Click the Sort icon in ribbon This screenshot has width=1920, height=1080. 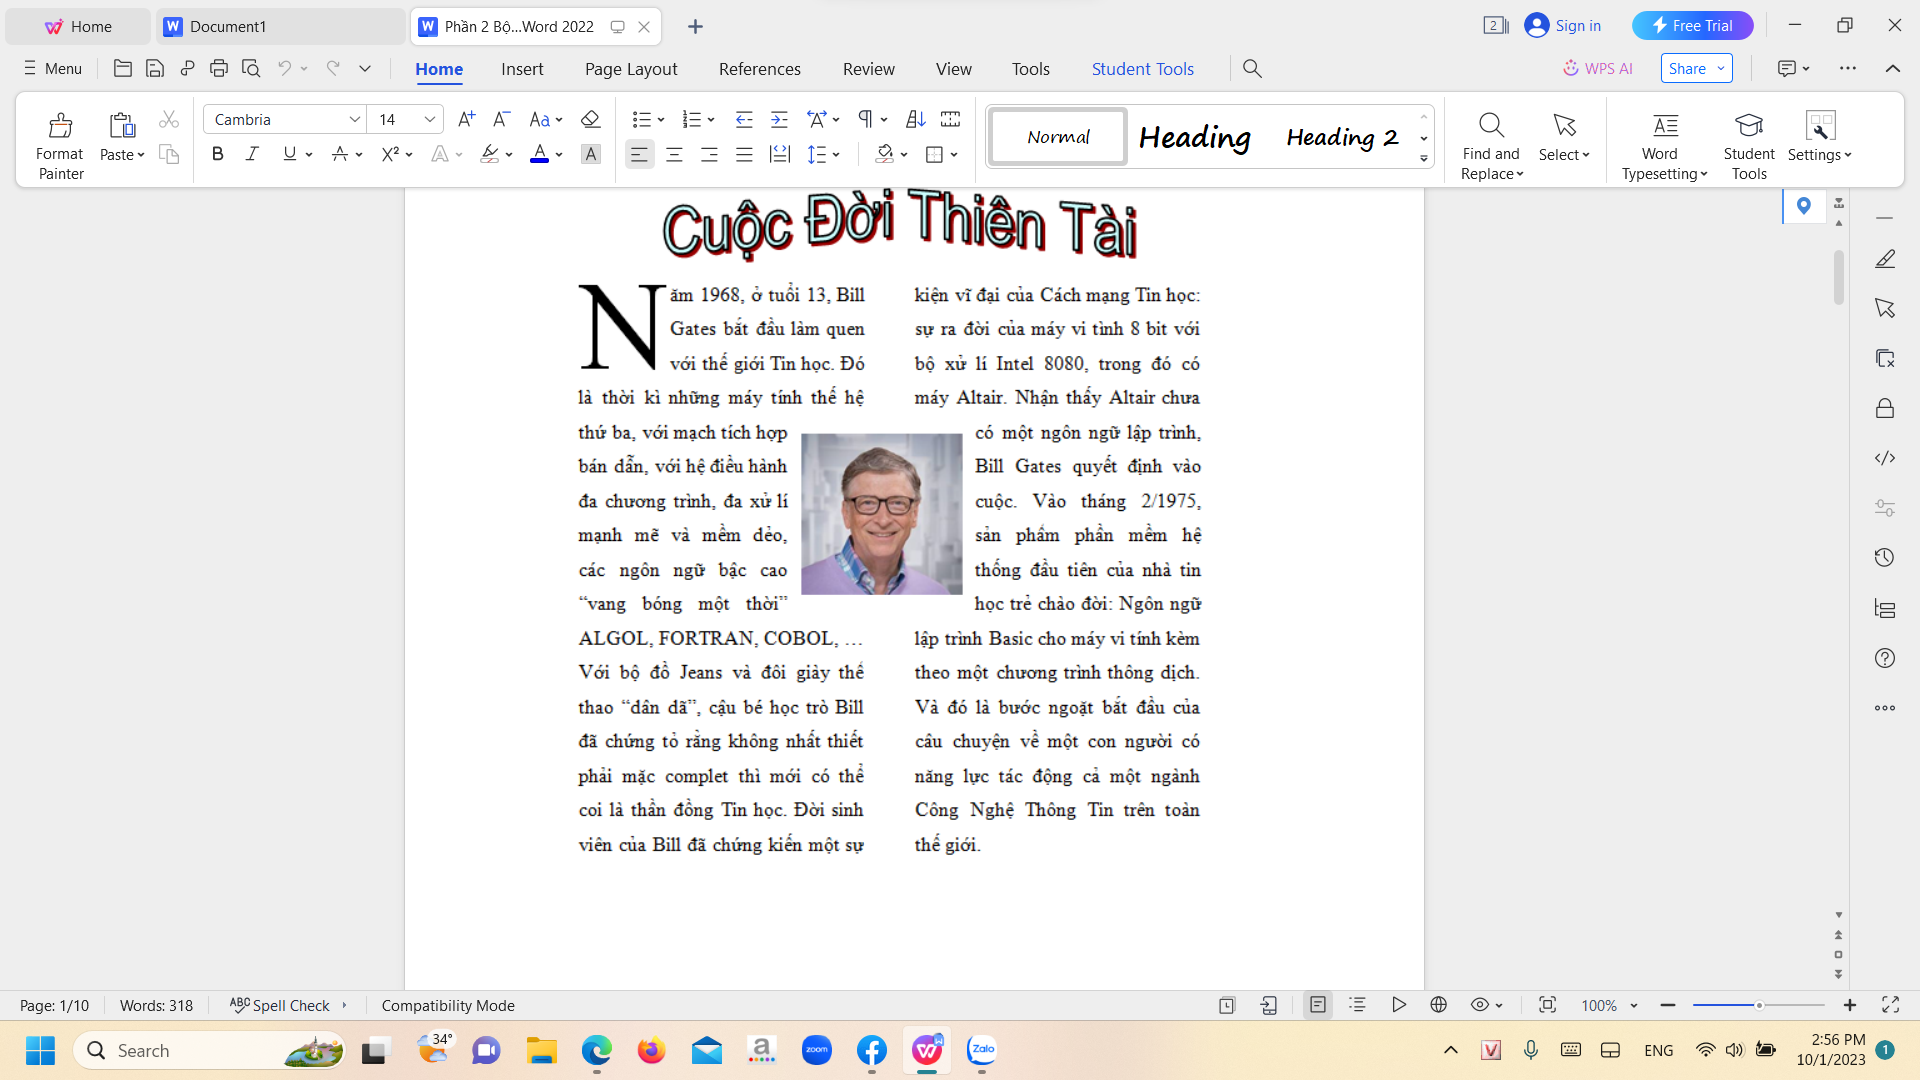(915, 120)
